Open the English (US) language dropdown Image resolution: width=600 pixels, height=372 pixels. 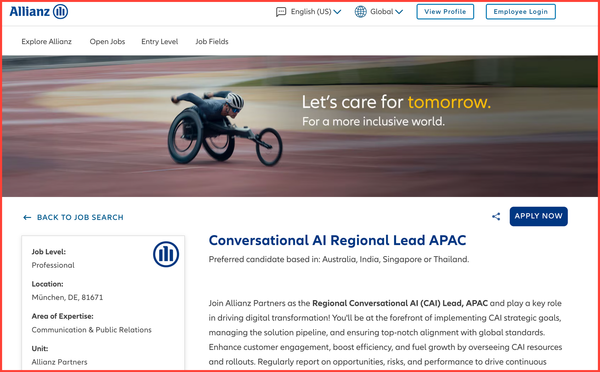[x=316, y=12]
